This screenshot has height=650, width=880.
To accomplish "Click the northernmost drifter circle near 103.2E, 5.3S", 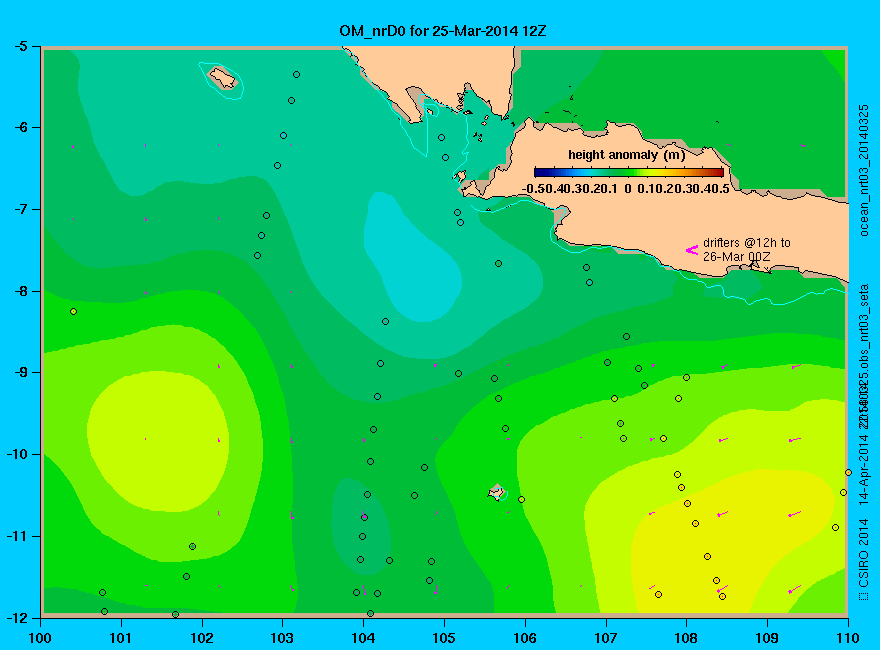I will (x=296, y=75).
